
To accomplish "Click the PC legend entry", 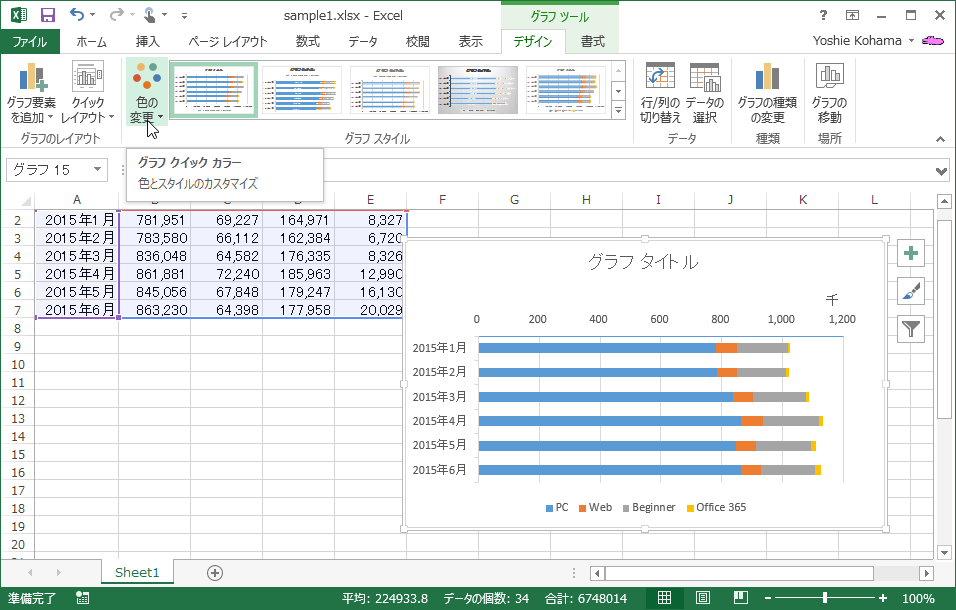I will coord(557,508).
